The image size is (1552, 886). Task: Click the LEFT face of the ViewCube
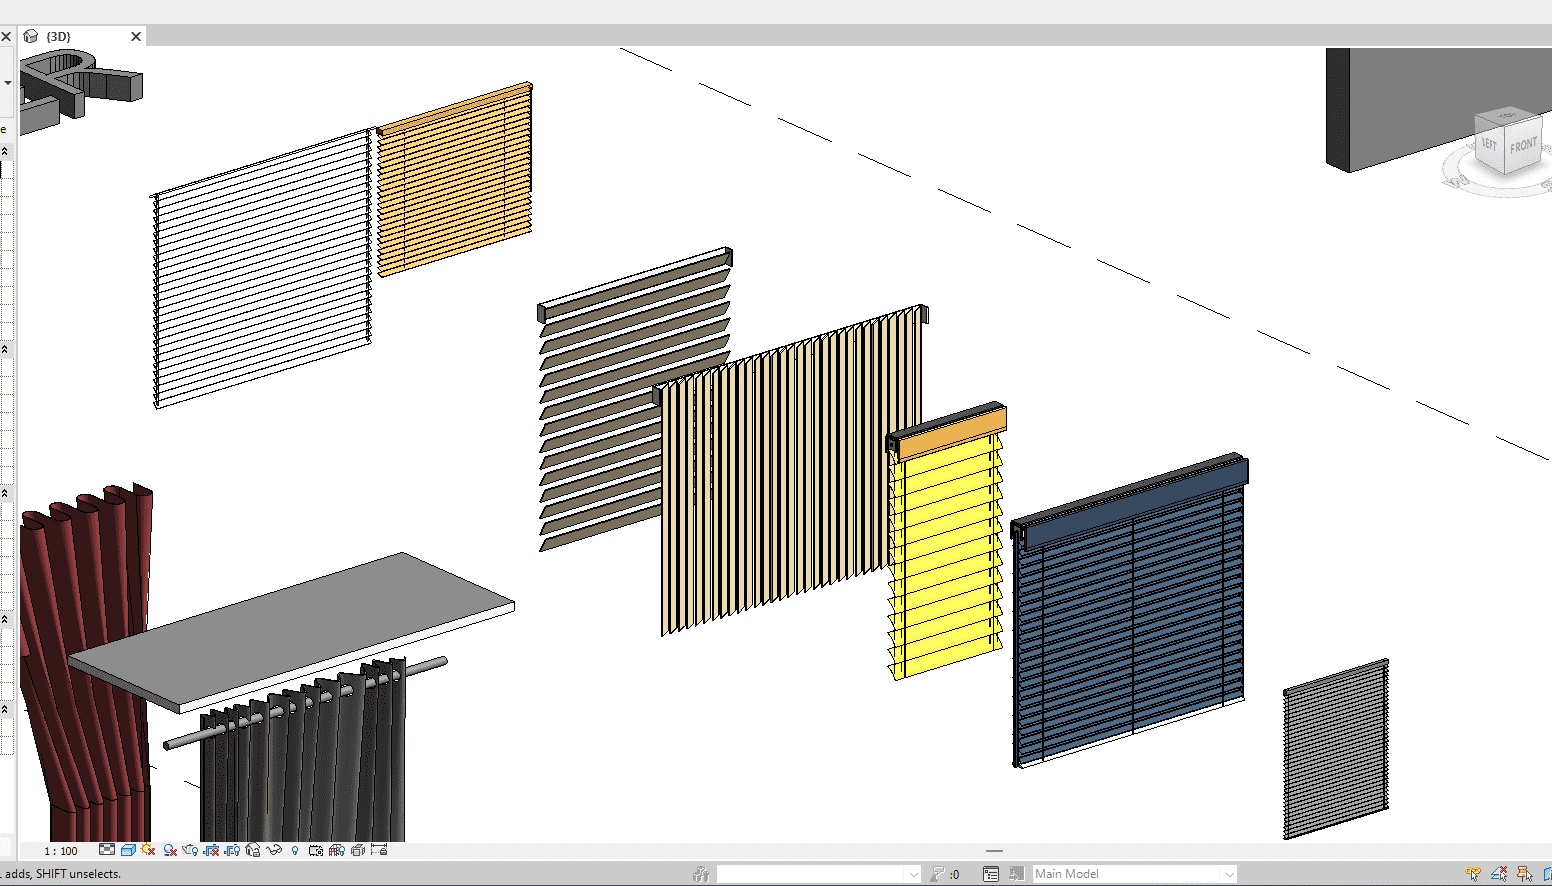pos(1489,144)
